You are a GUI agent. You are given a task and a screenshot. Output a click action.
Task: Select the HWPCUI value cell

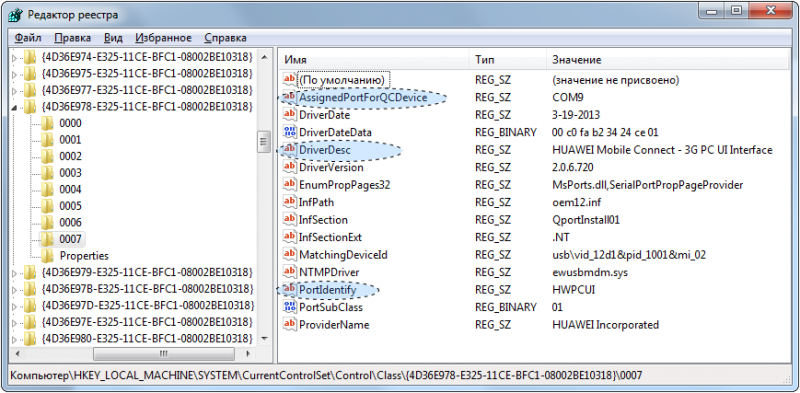(573, 289)
